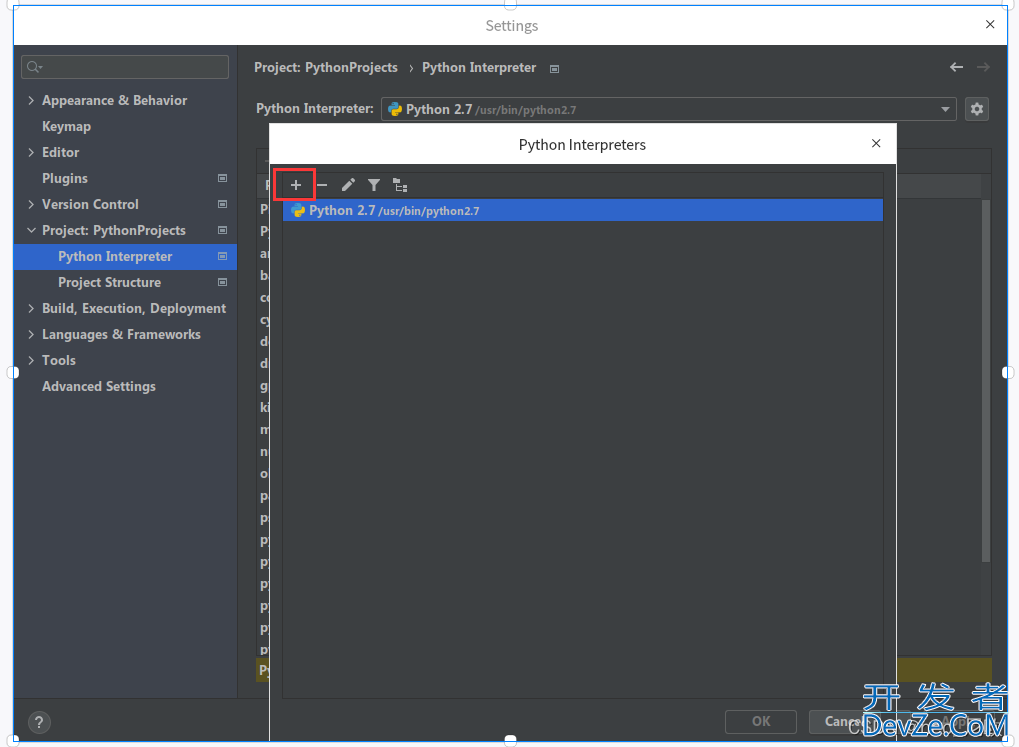This screenshot has height=747, width=1019.
Task: Click icon beside Python Interpreter breadcrumb
Action: click(x=554, y=69)
